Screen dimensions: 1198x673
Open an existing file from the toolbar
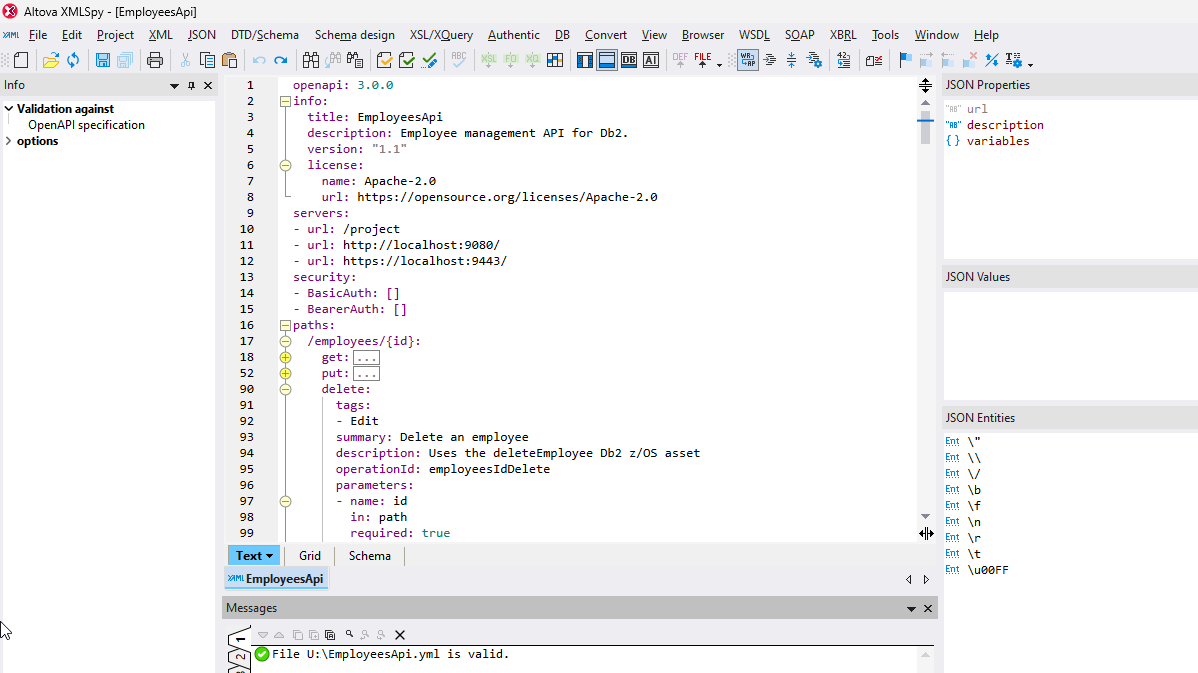point(48,59)
